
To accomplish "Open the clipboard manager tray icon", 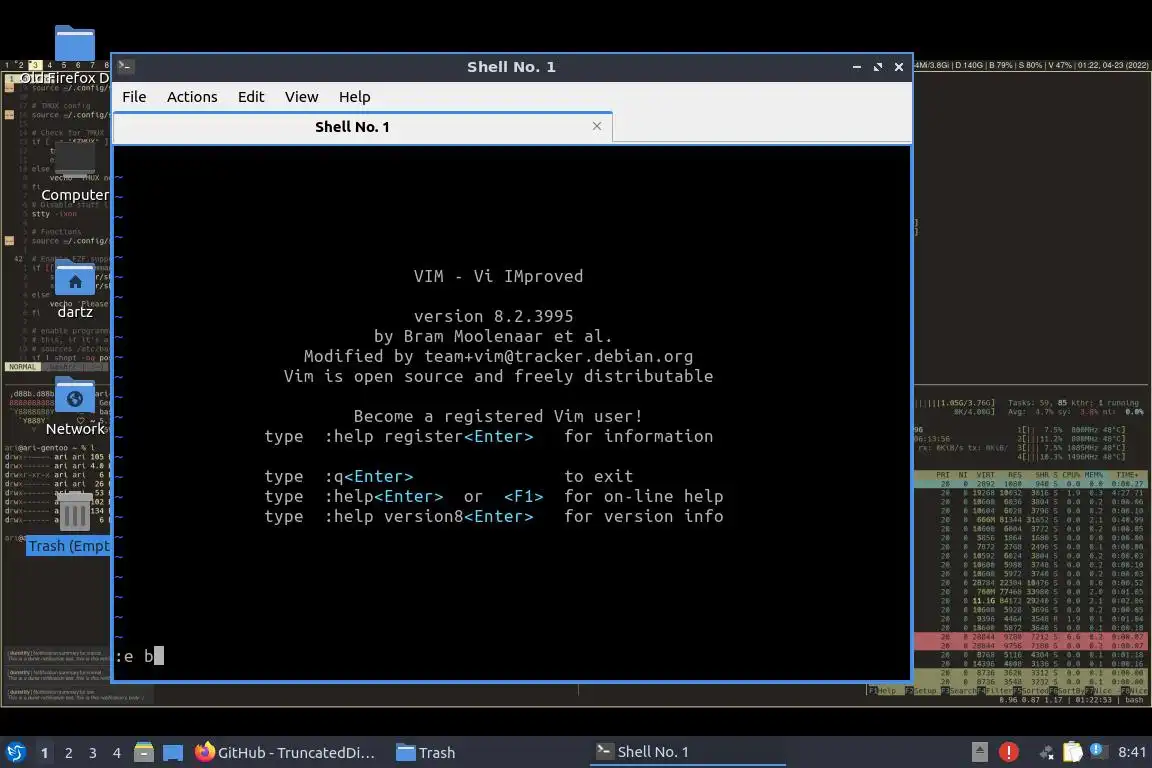I will (x=1073, y=752).
